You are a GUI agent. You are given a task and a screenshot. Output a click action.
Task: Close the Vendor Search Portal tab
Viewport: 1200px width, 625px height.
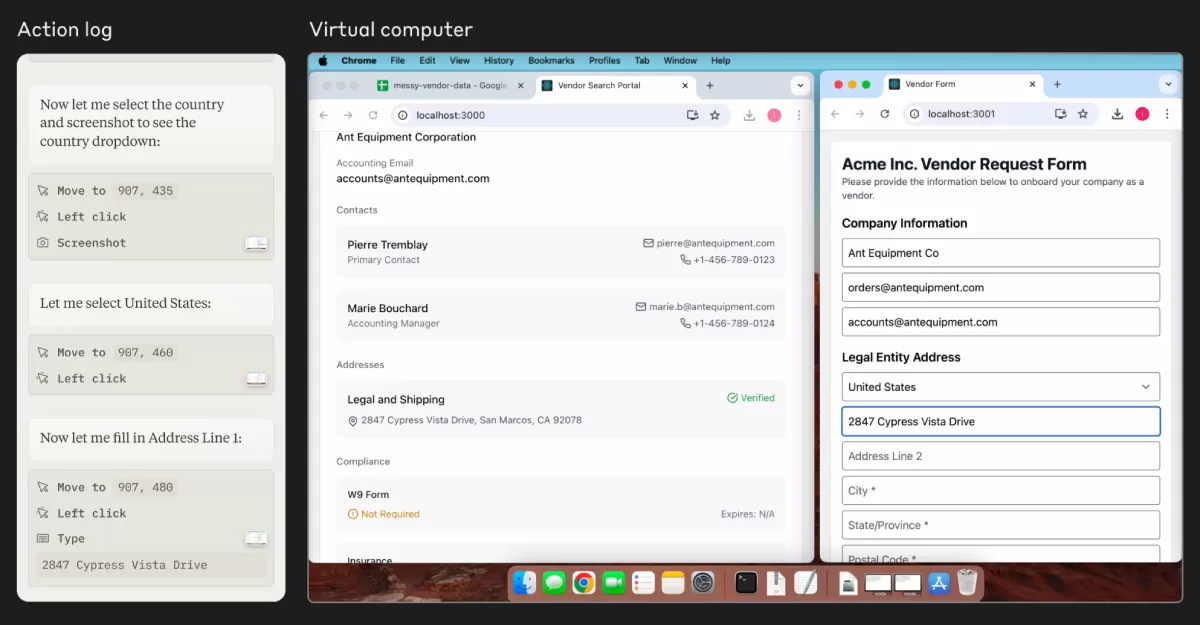coord(686,86)
